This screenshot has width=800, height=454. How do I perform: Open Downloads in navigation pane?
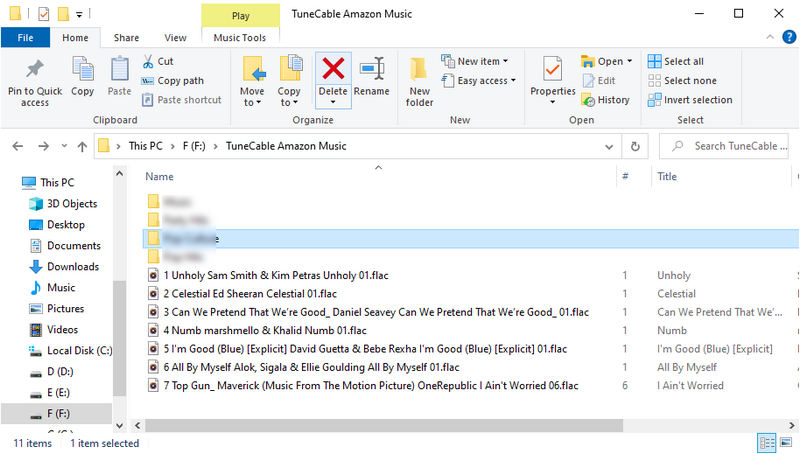point(64,267)
